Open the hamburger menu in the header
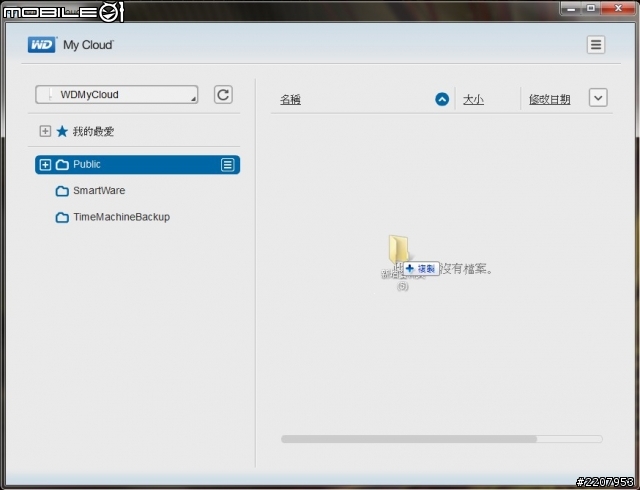Screen dimensions: 640x490 pyautogui.click(x=596, y=45)
